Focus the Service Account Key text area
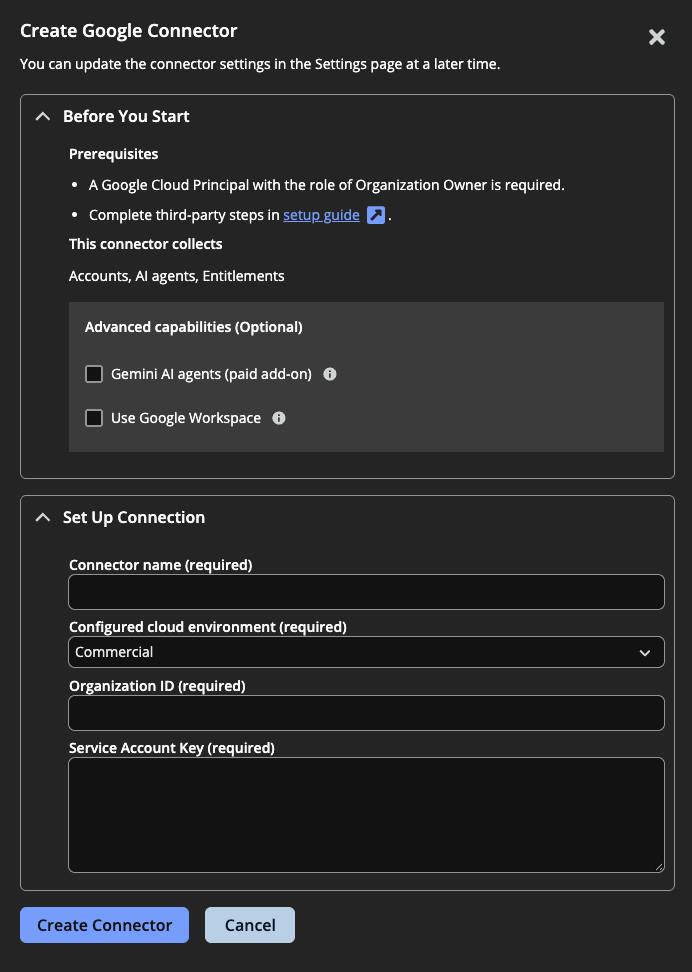The height and width of the screenshot is (972, 692). tap(366, 815)
